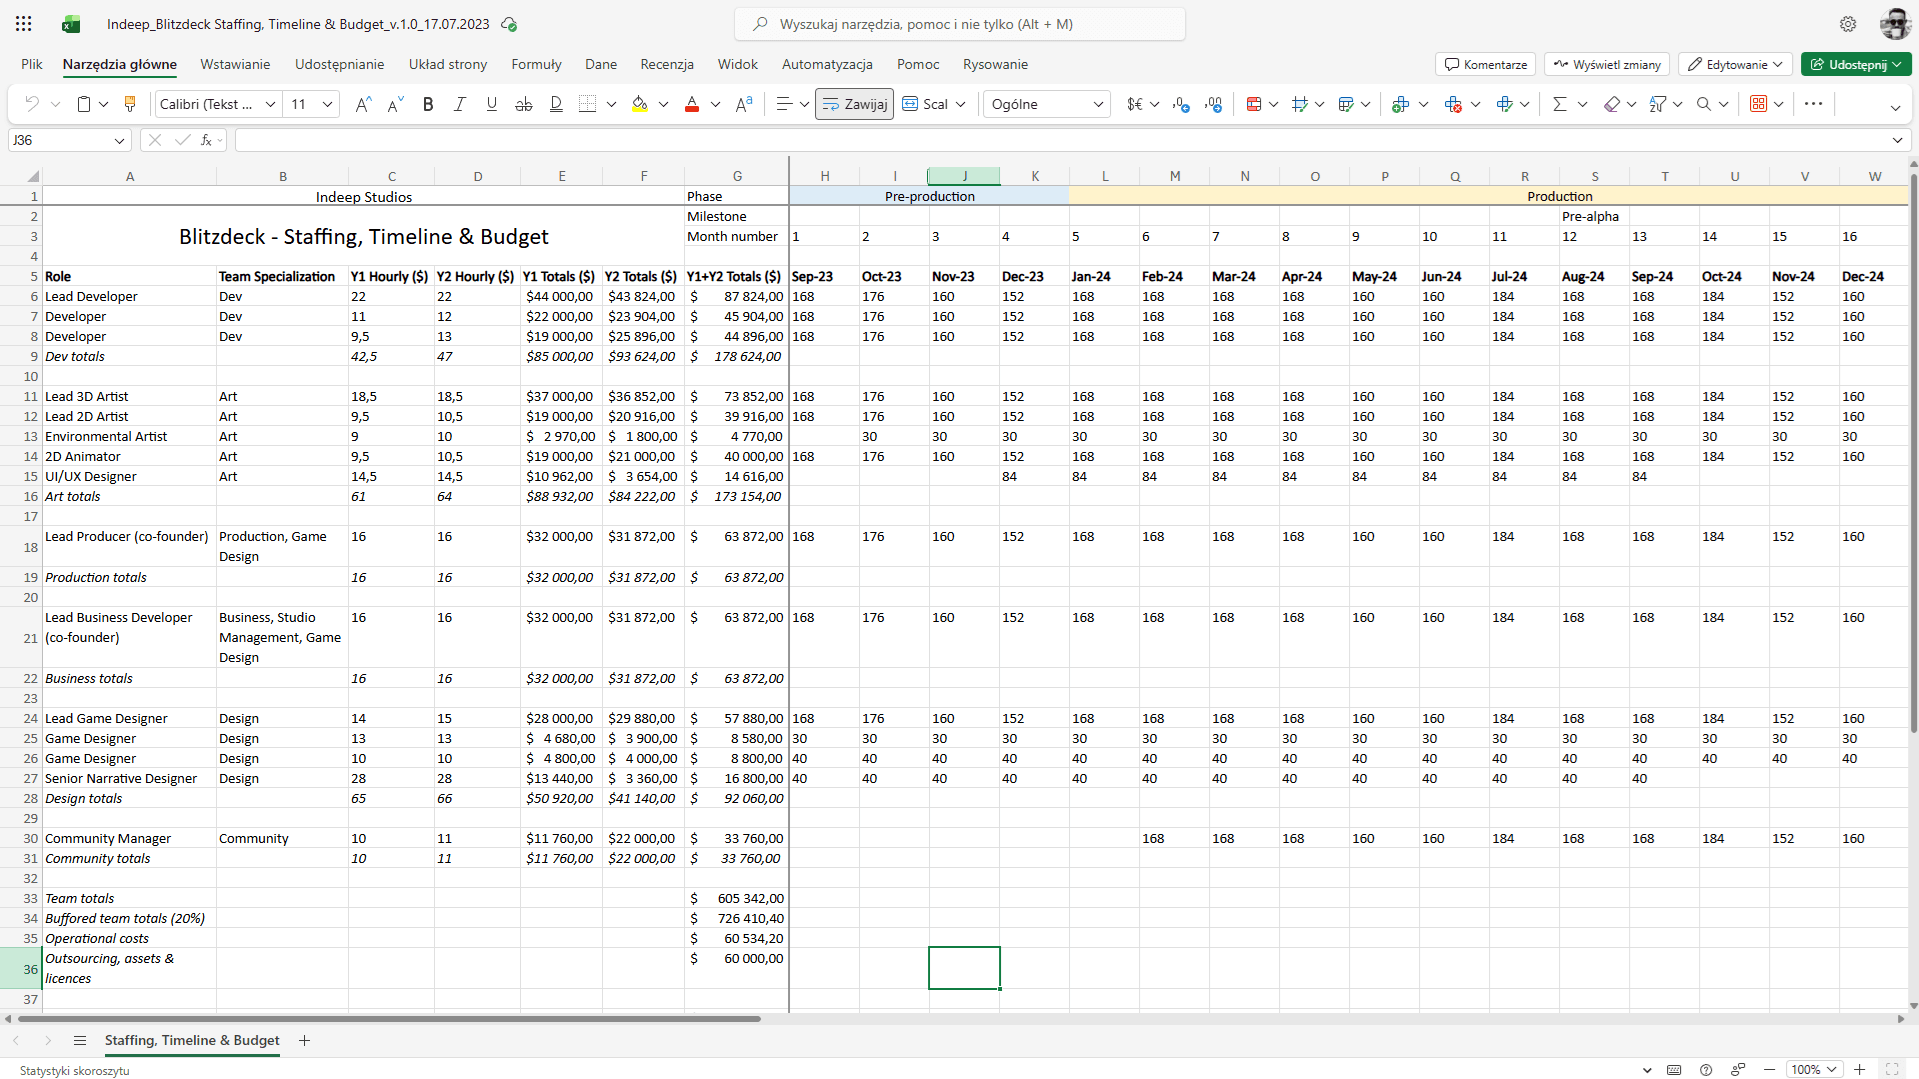Click the Scal merge button
Screen dimensions: 1919x1079
tap(926, 104)
